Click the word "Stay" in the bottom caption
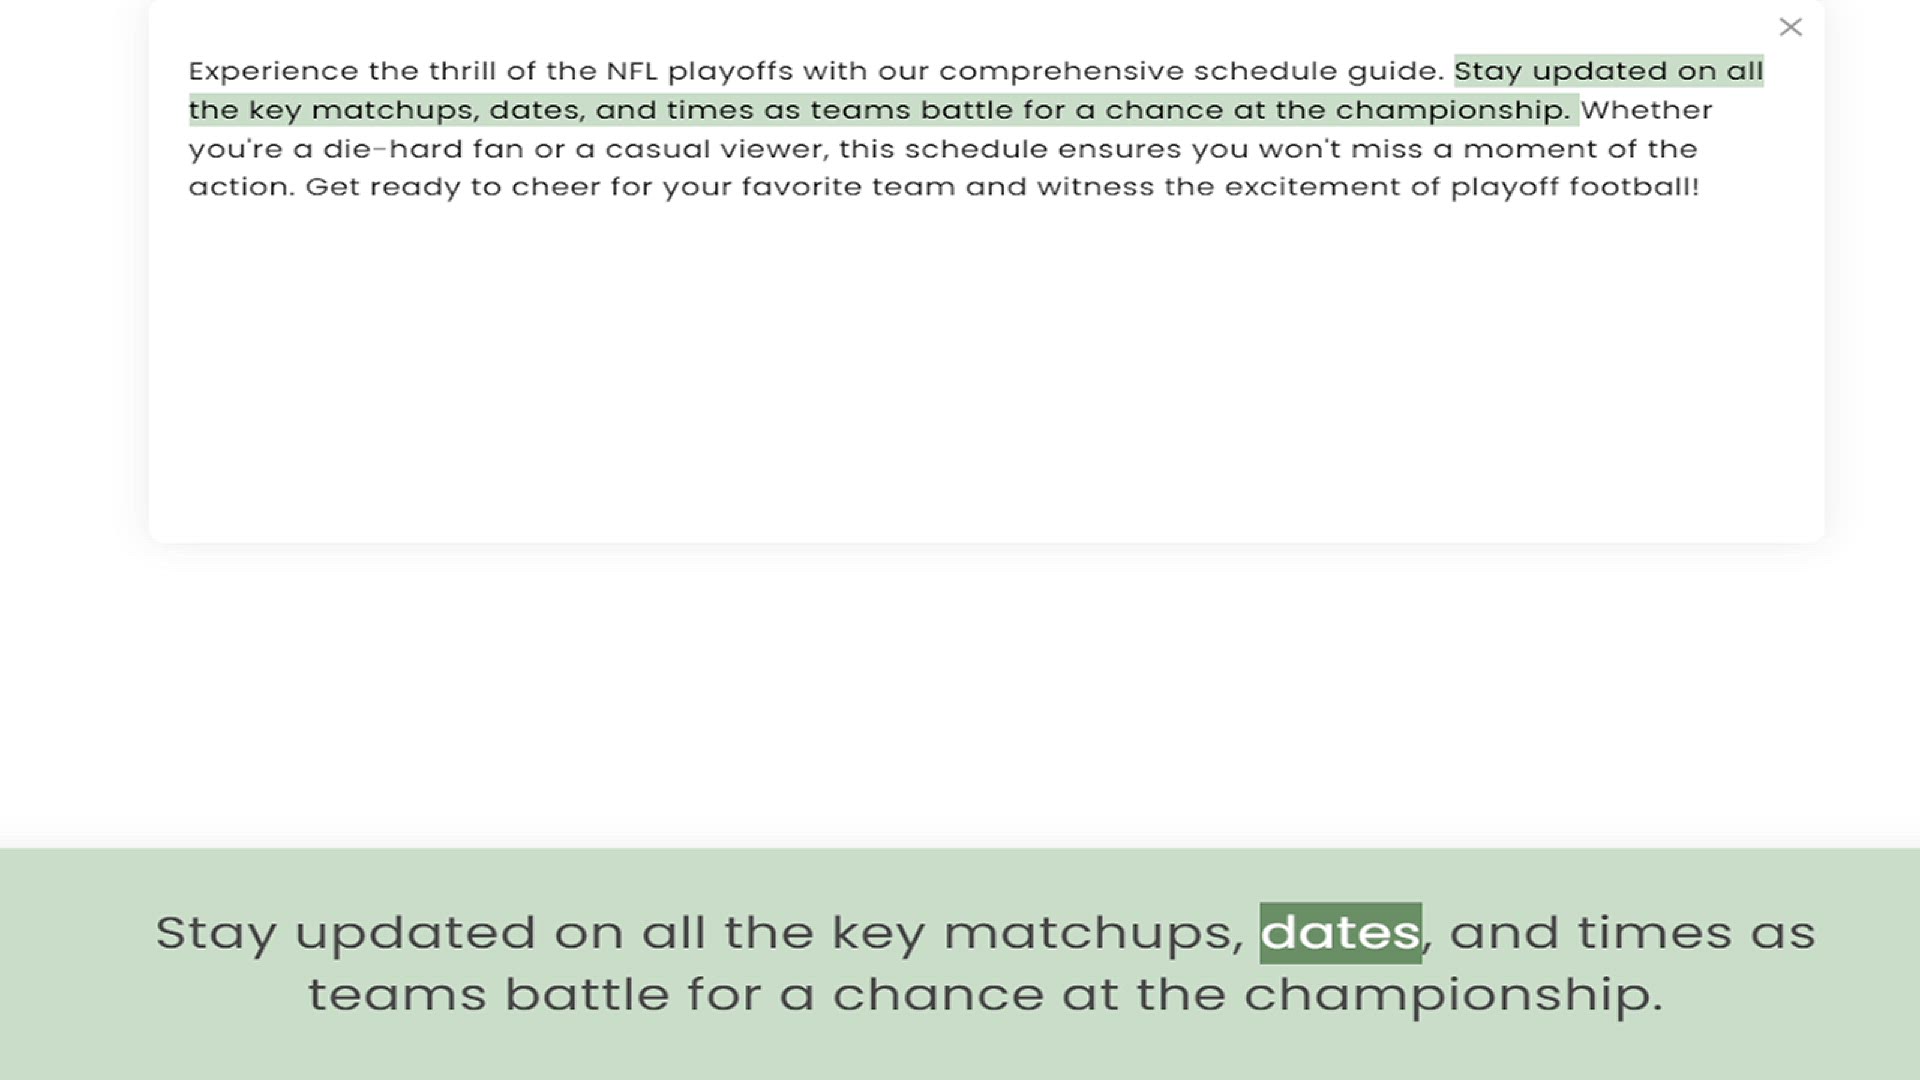The height and width of the screenshot is (1080, 1920). [215, 933]
